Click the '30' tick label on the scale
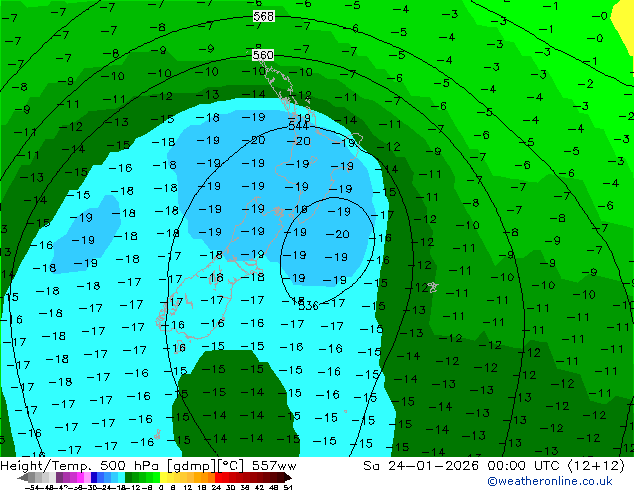Screen dimensions: 634x490 [x=231, y=487]
